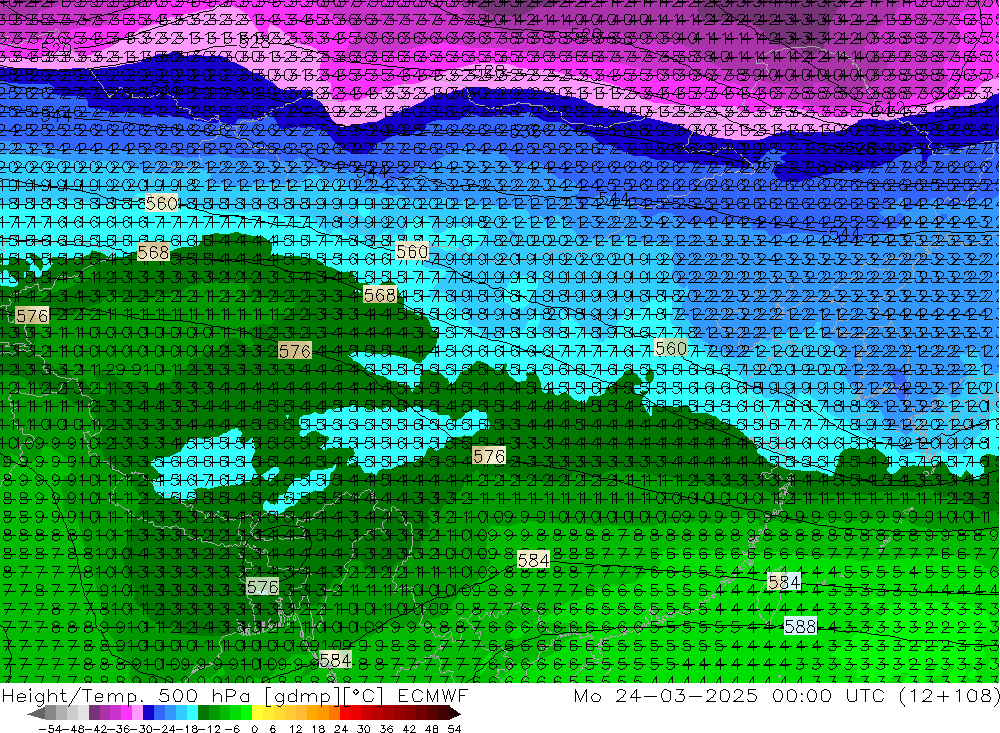Screen dimensions: 1000x733
Task: Click the '-30' value on the colour scale
Action: pos(142,729)
